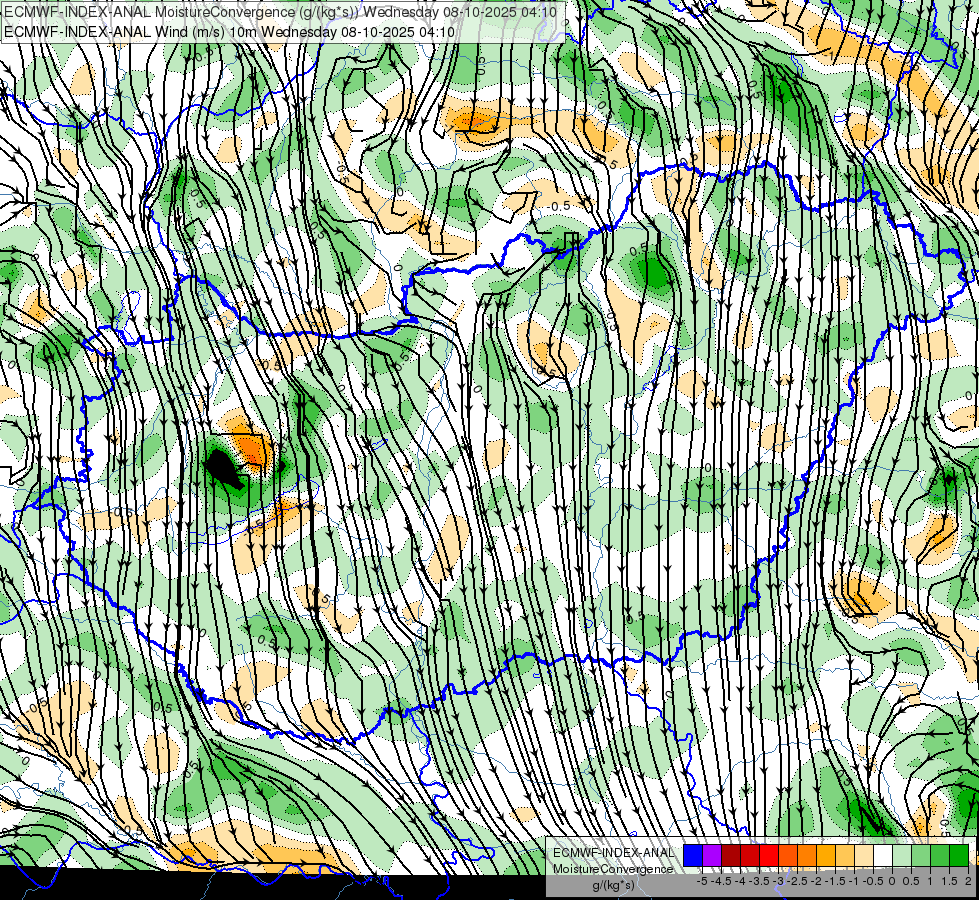This screenshot has width=979, height=900.
Task: Select the darkest green legend swatch near 2
Action: [958, 856]
